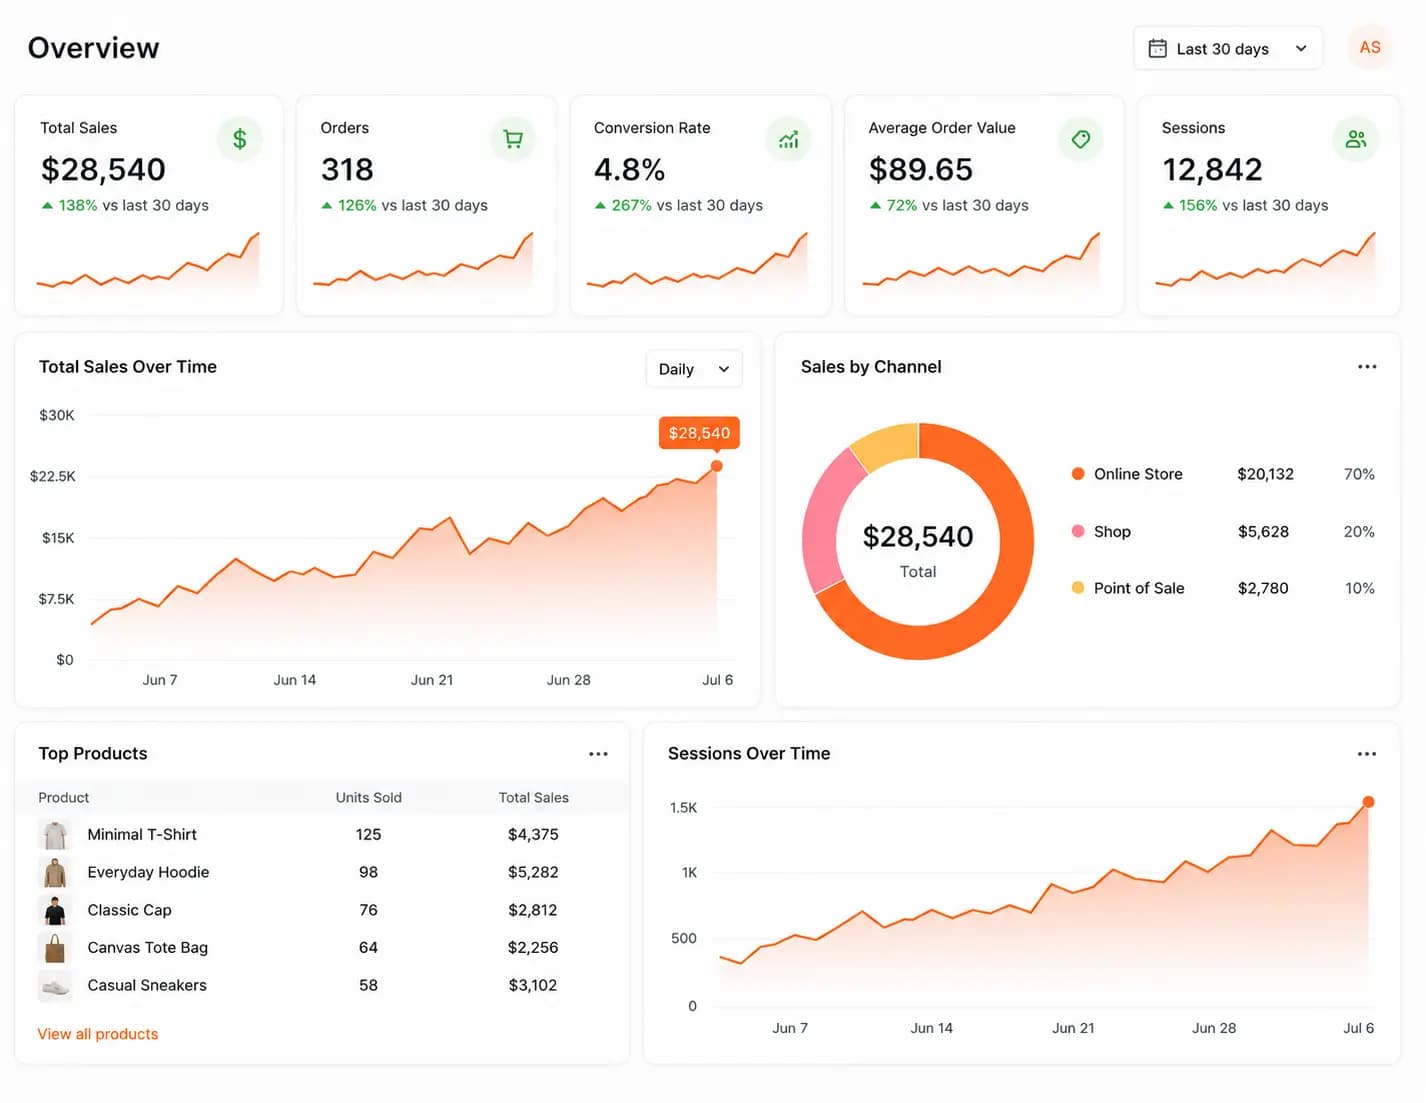Select the Canvas Tote Bag product name
The height and width of the screenshot is (1103, 1426).
(148, 947)
